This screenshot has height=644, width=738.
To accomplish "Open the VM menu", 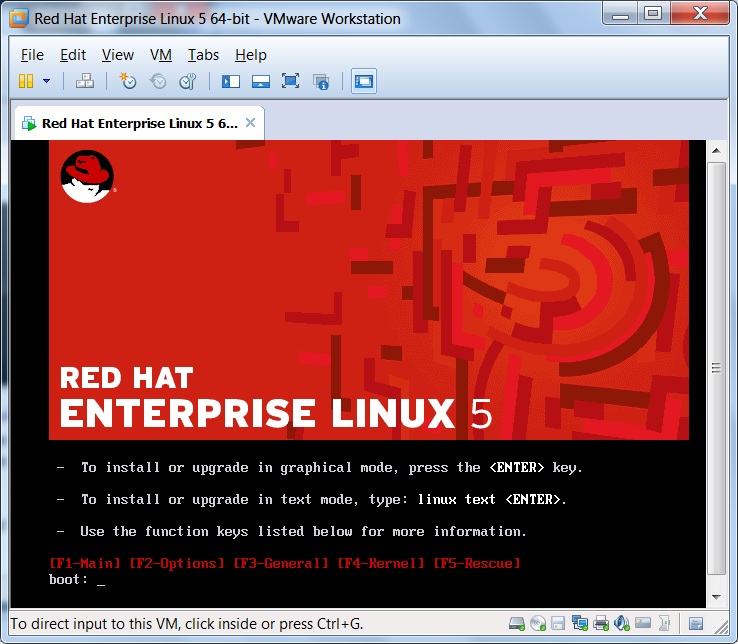I will (161, 55).
